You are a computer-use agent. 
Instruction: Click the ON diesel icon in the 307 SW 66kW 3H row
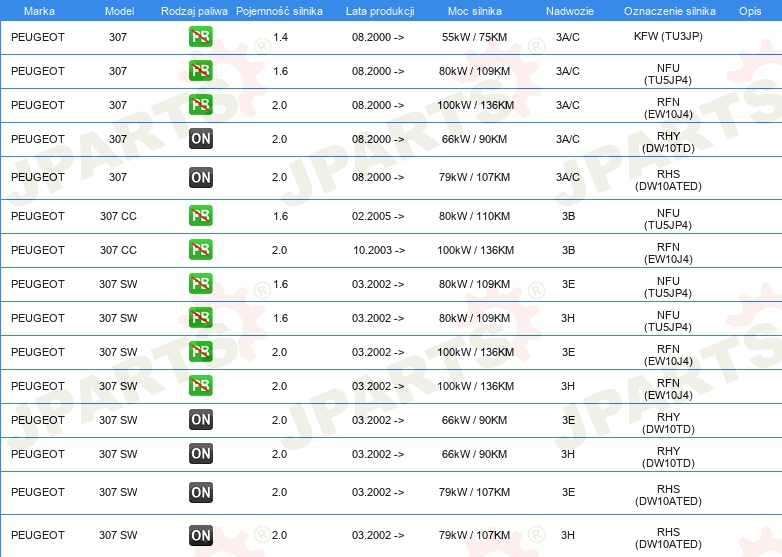point(201,454)
